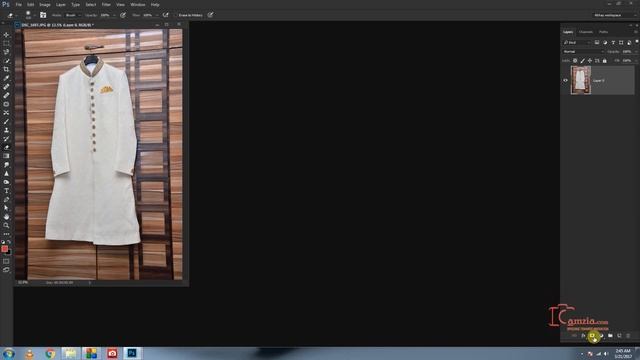Toggle lock position icon
Screen dimensions: 640x360
590,60
